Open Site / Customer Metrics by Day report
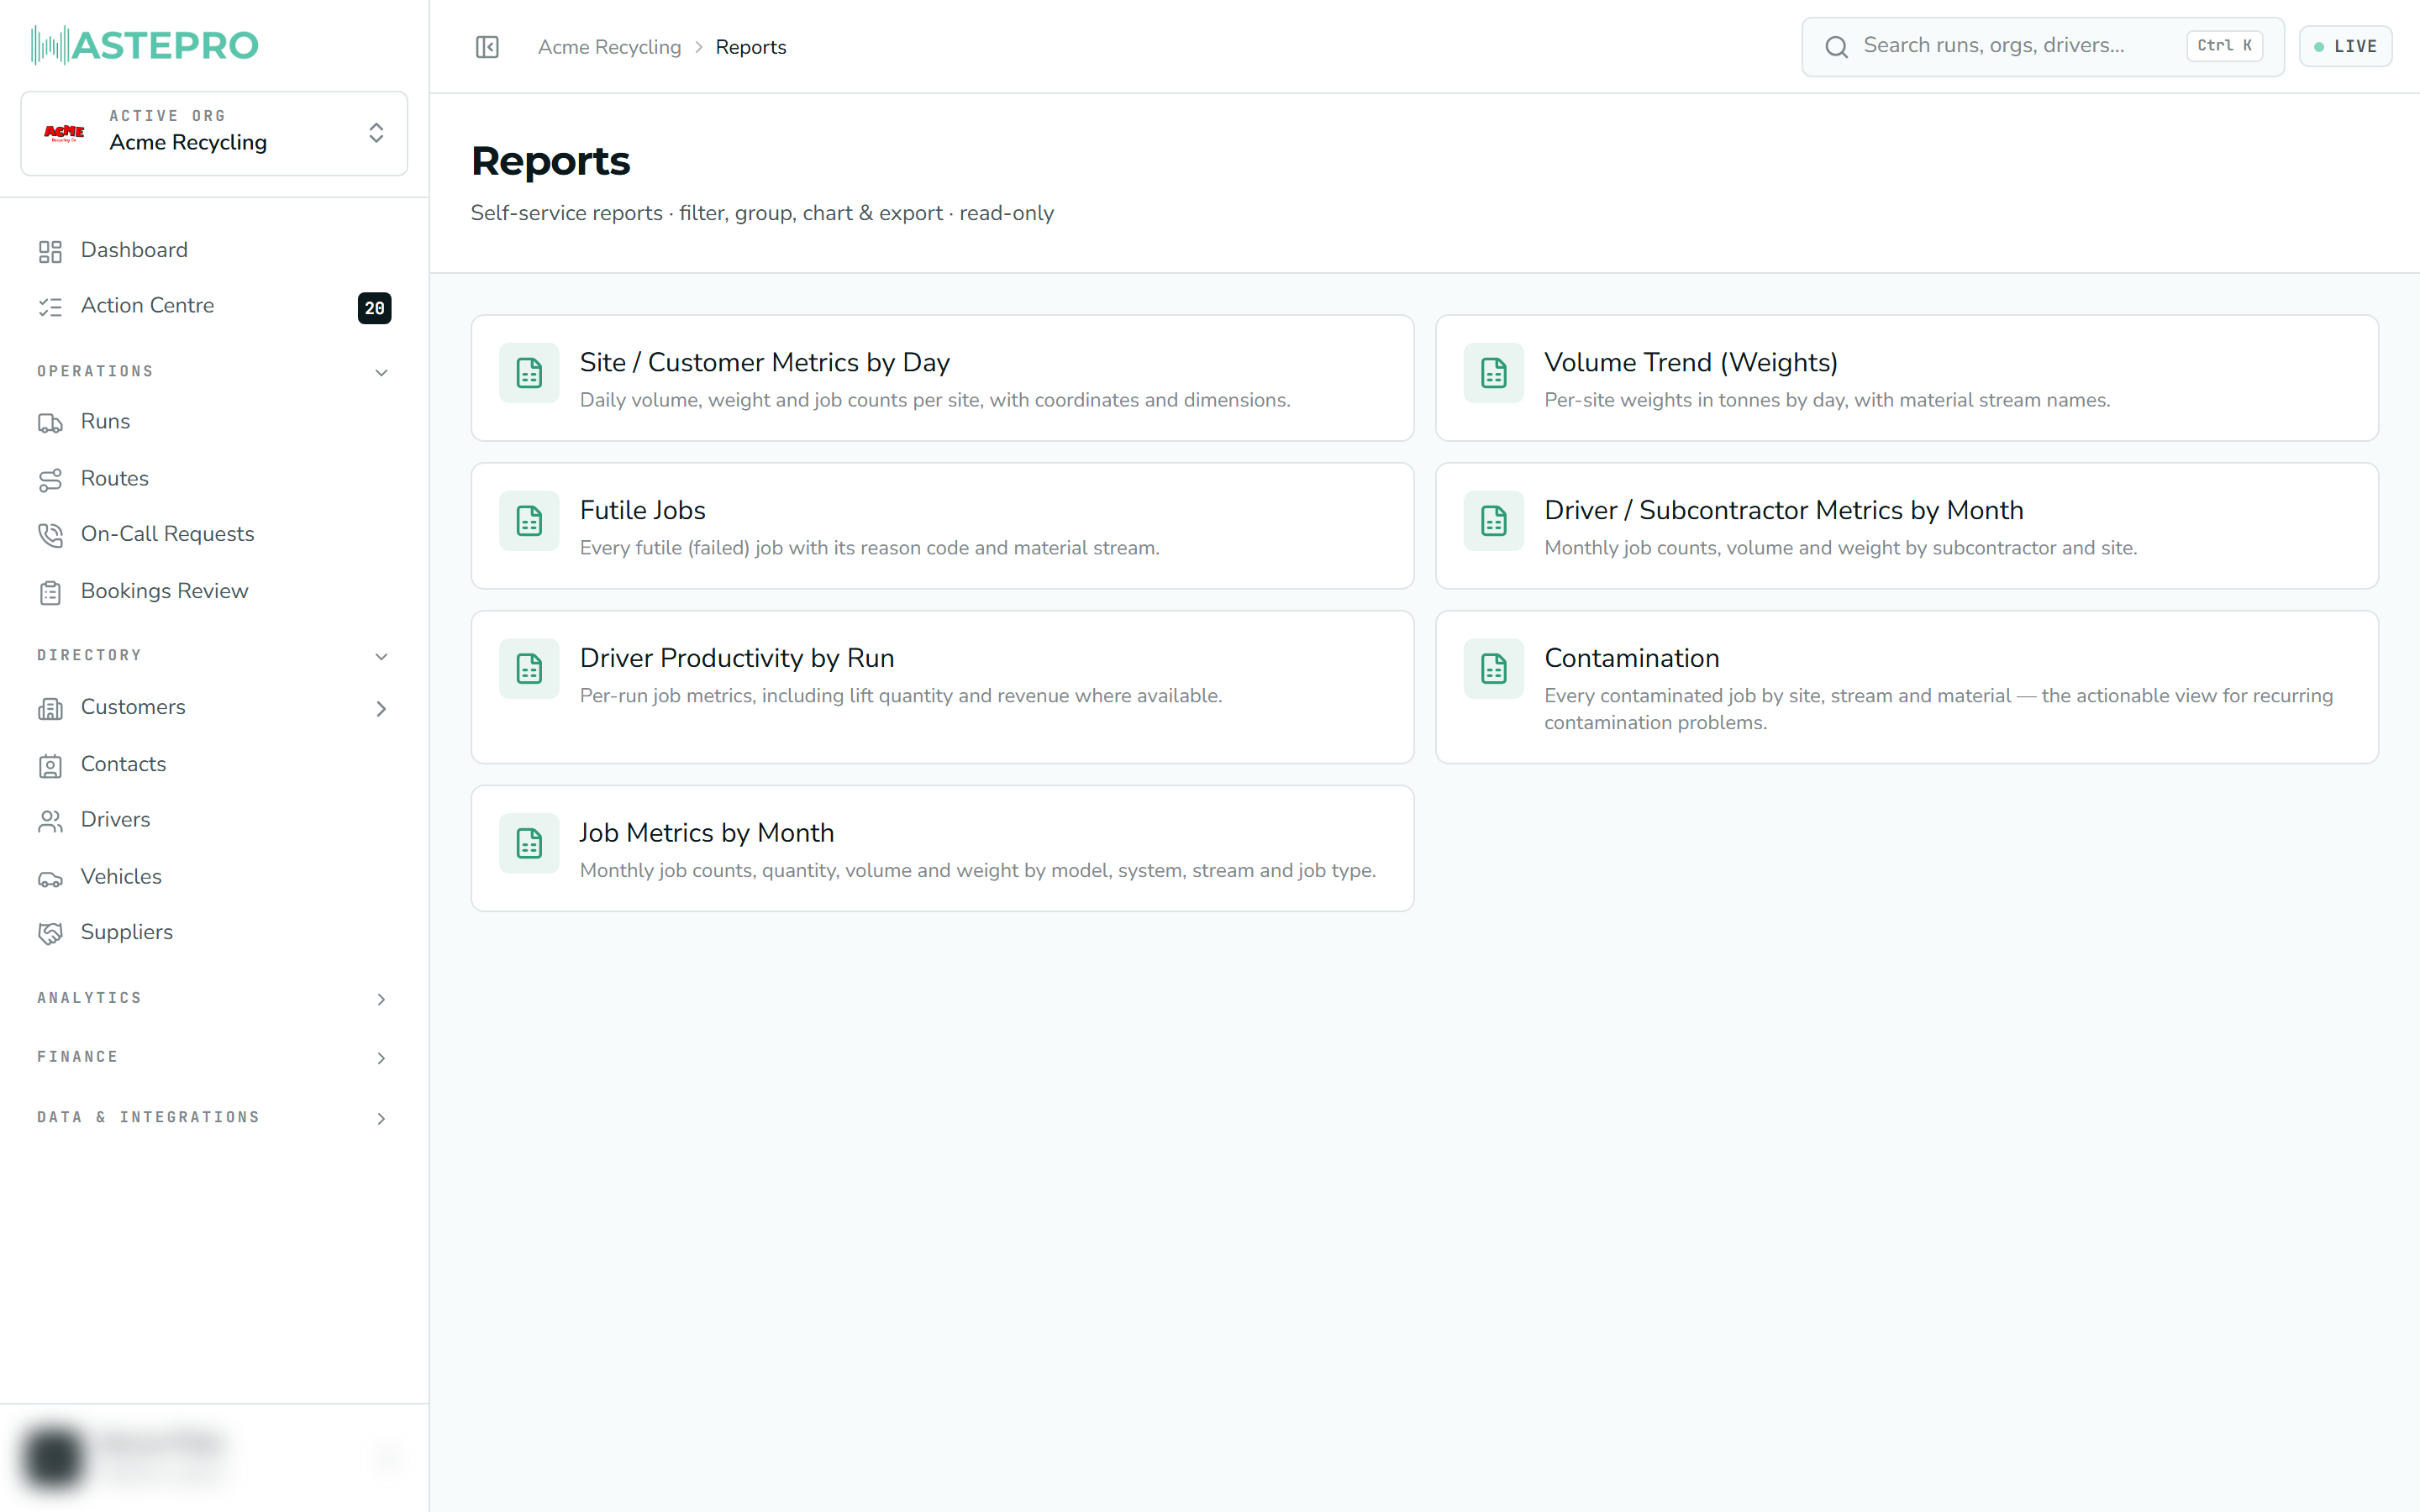 [x=942, y=378]
